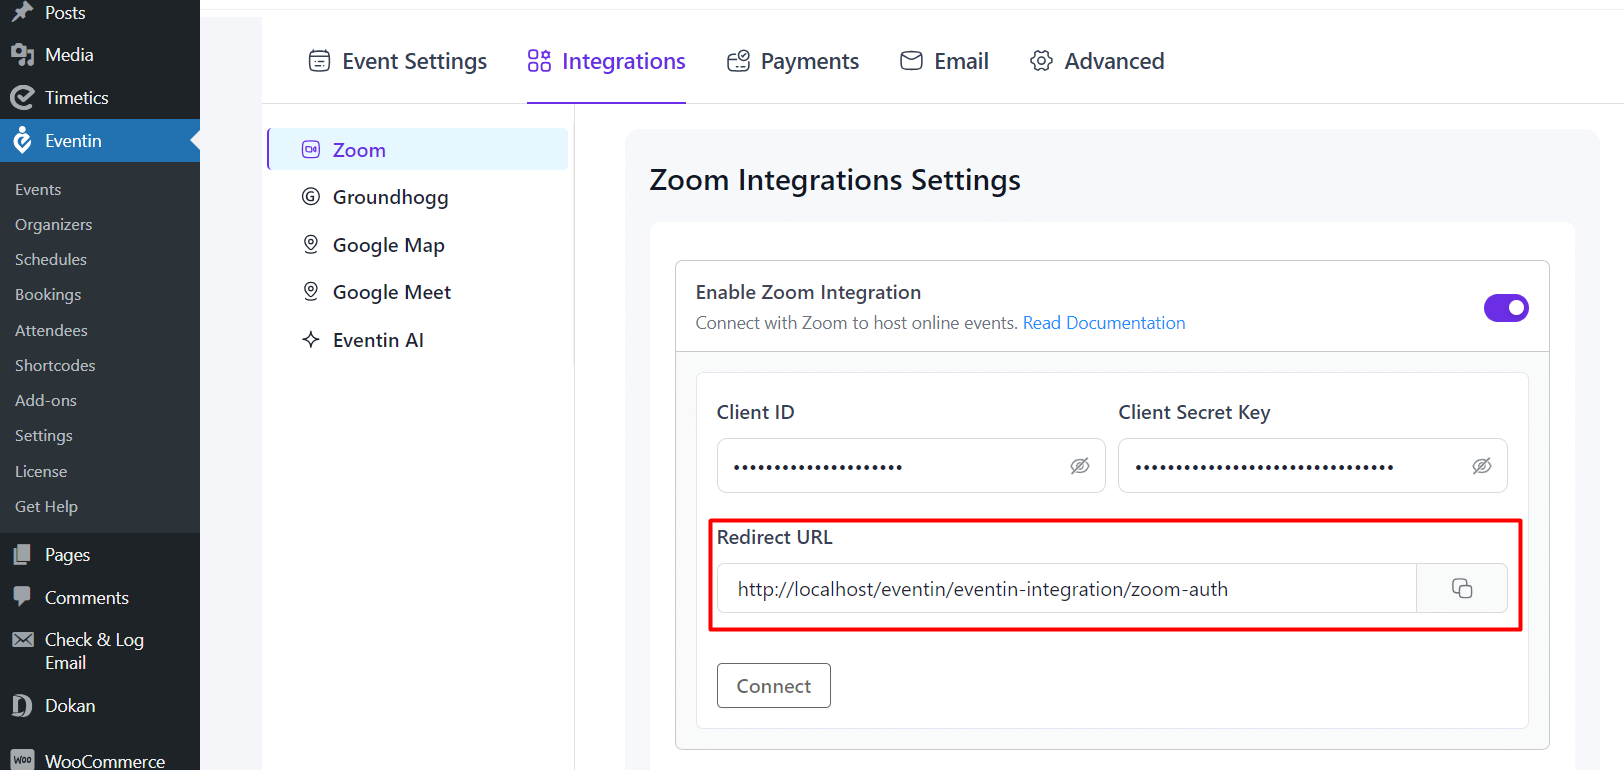Click the Redirect URL text field
The image size is (1624, 770).
(1067, 588)
